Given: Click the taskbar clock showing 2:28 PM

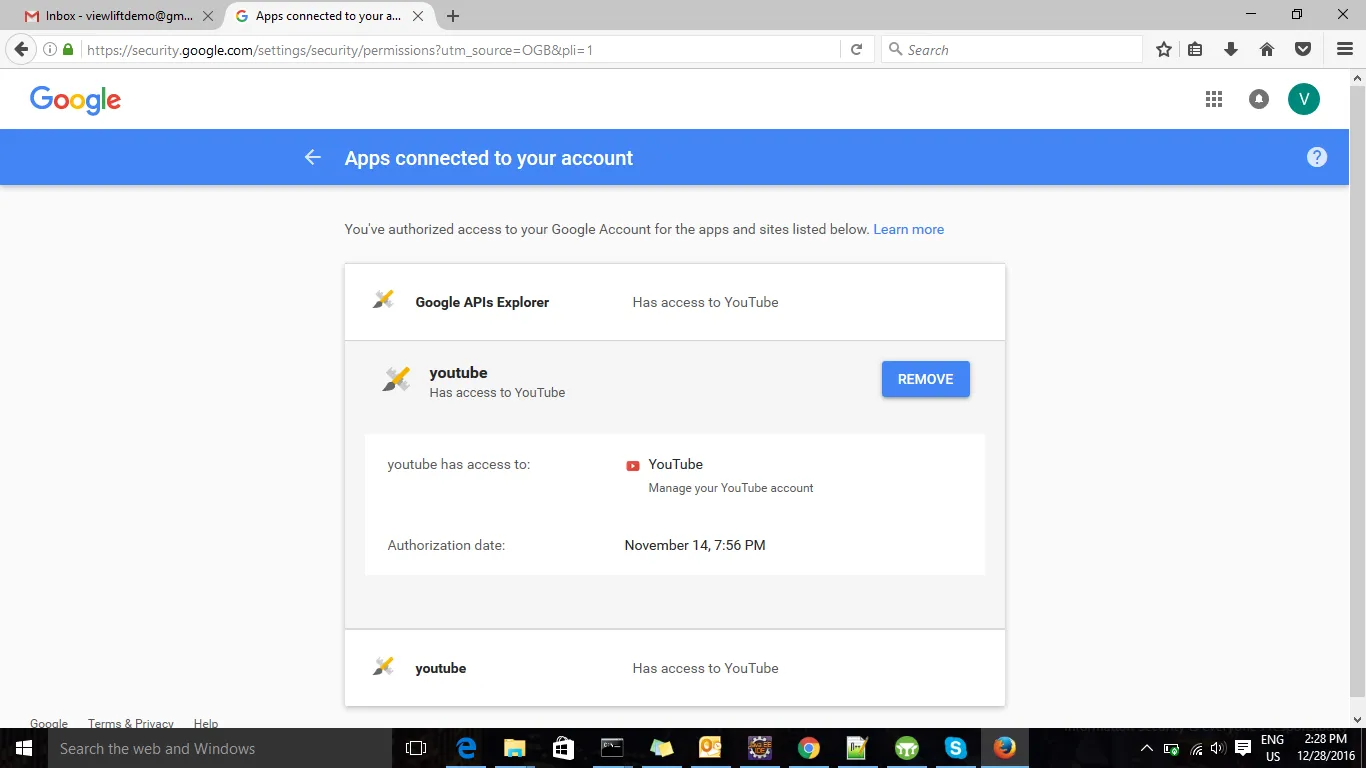Looking at the screenshot, I should 1326,748.
